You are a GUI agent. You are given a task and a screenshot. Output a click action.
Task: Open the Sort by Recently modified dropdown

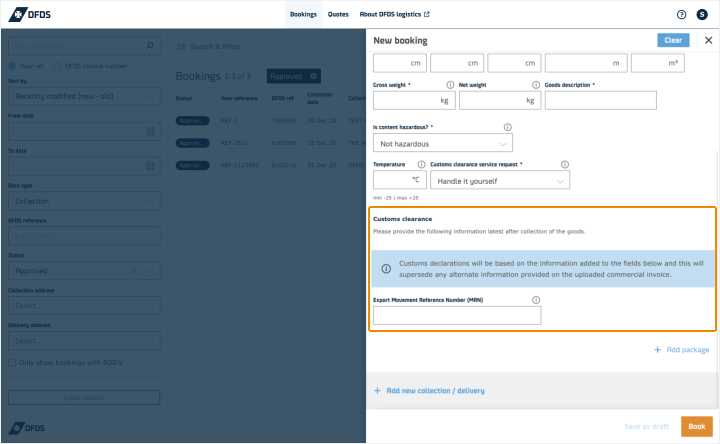[84, 96]
